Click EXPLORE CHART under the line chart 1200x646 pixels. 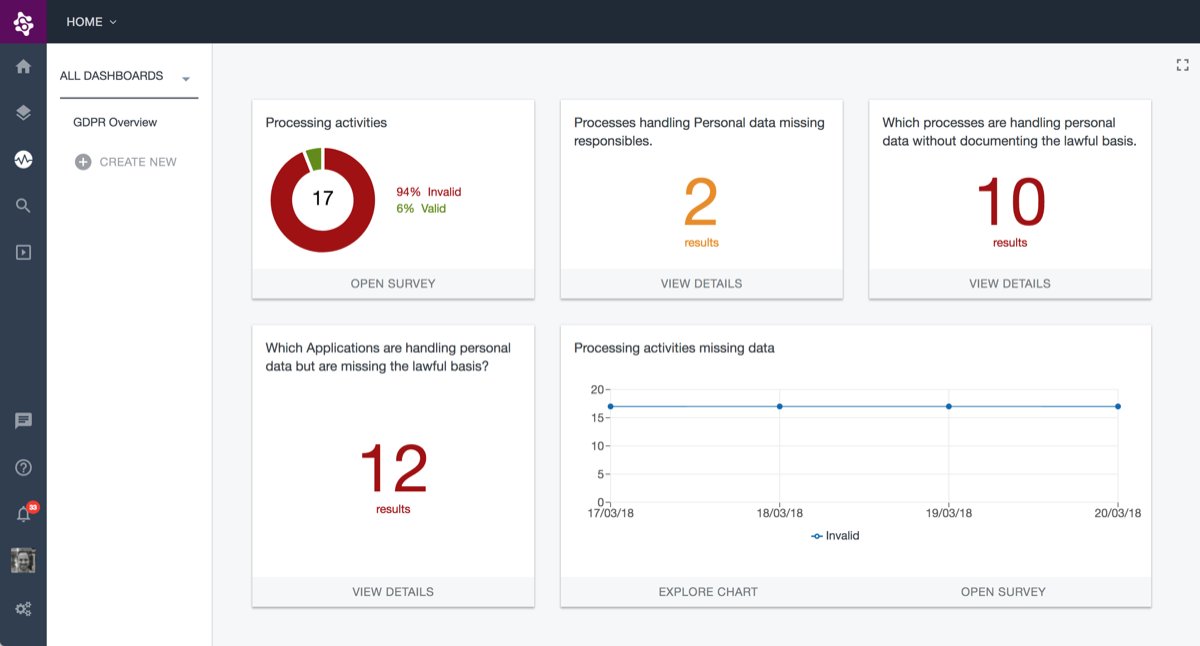coord(708,591)
